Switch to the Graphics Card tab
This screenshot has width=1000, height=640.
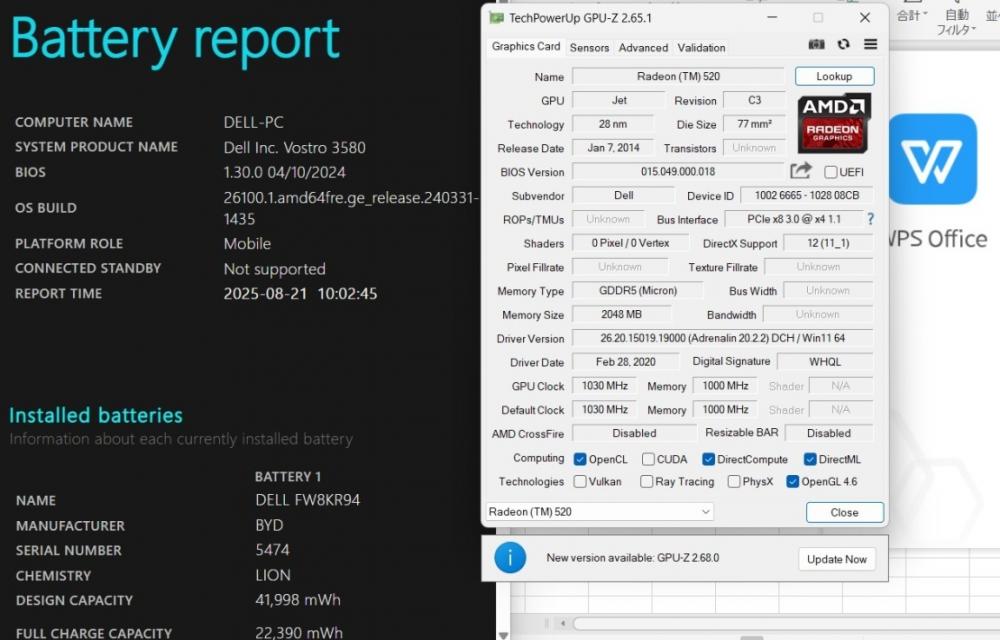pos(526,47)
